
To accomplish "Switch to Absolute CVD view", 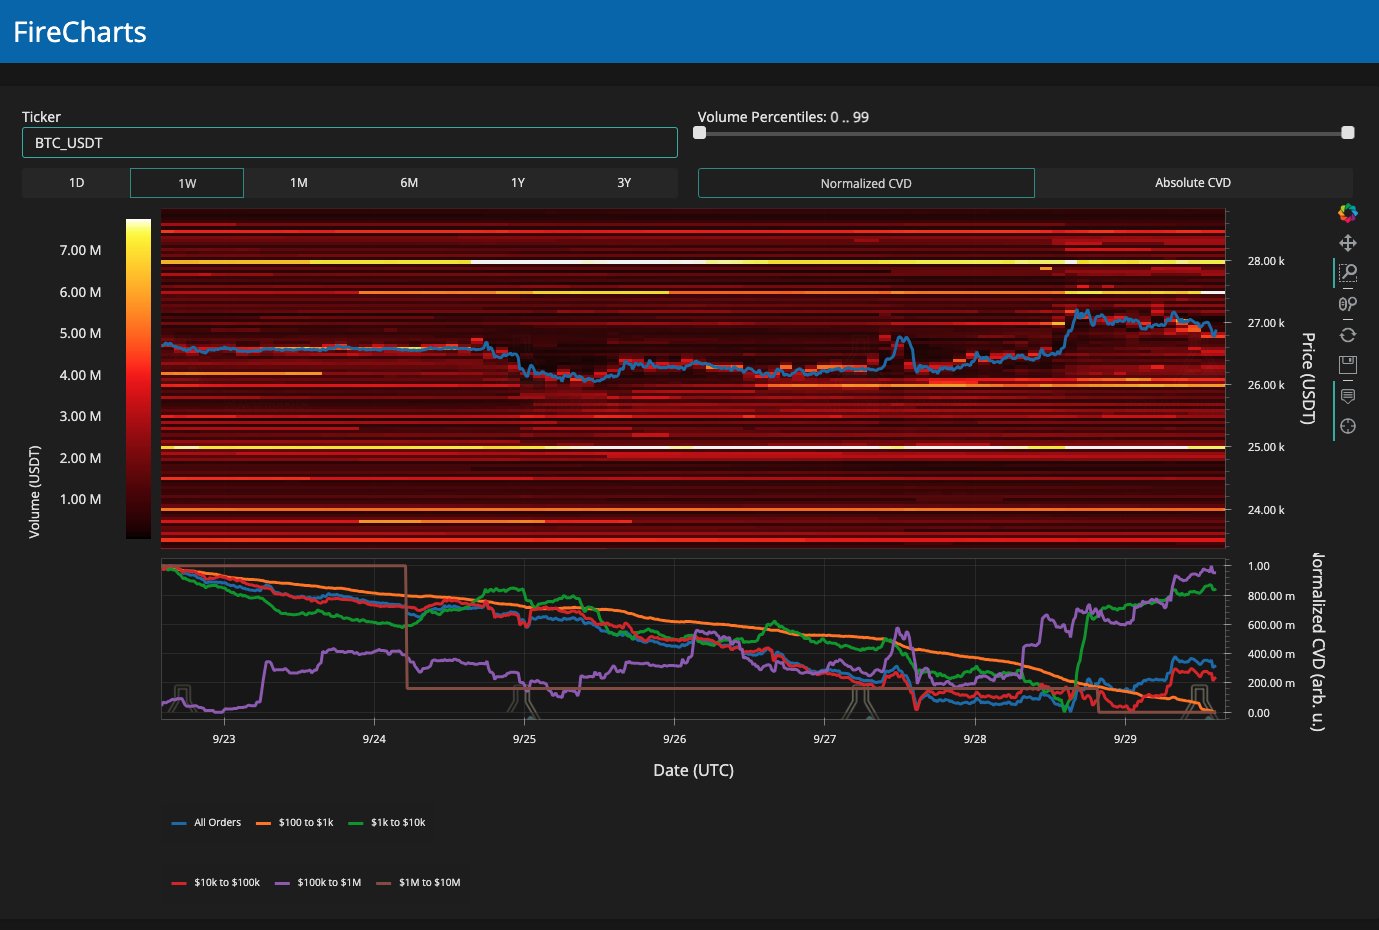I will 1192,183.
